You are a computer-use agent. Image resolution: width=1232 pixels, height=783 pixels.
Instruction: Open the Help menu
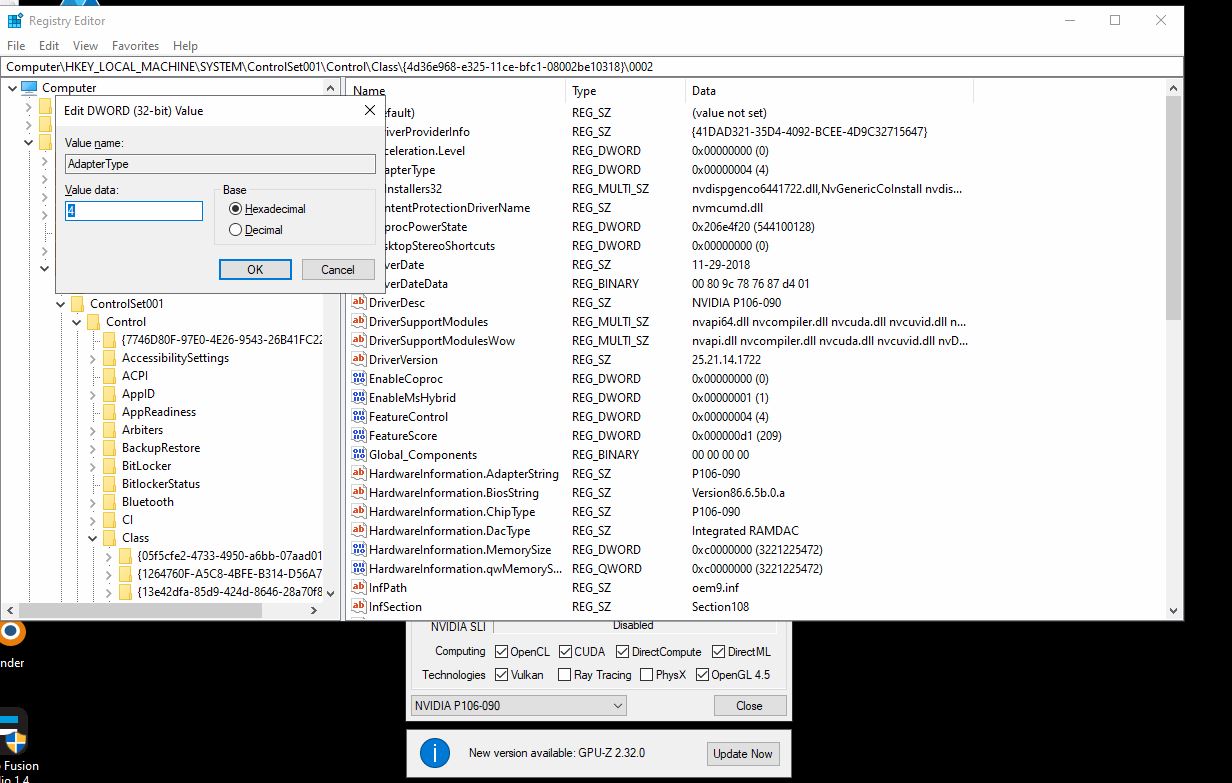[185, 46]
